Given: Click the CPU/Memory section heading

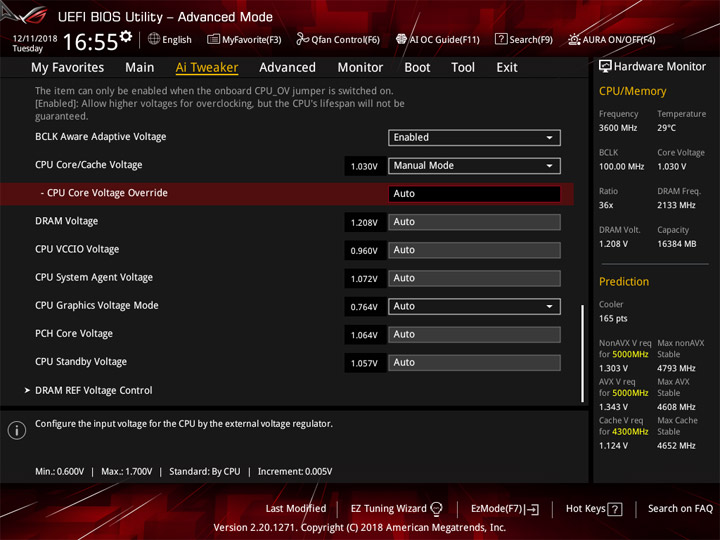Looking at the screenshot, I should [x=632, y=91].
